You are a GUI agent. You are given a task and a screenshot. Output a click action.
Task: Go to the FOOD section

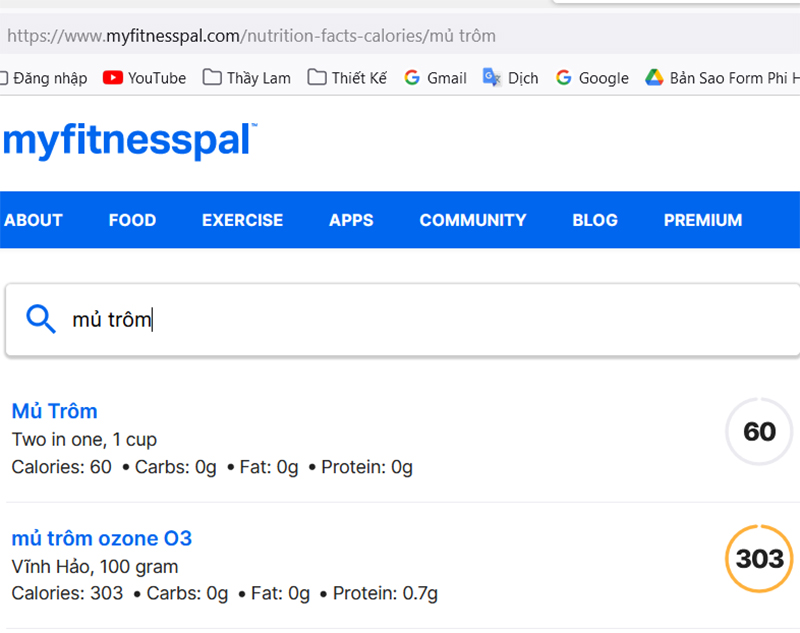(x=132, y=220)
